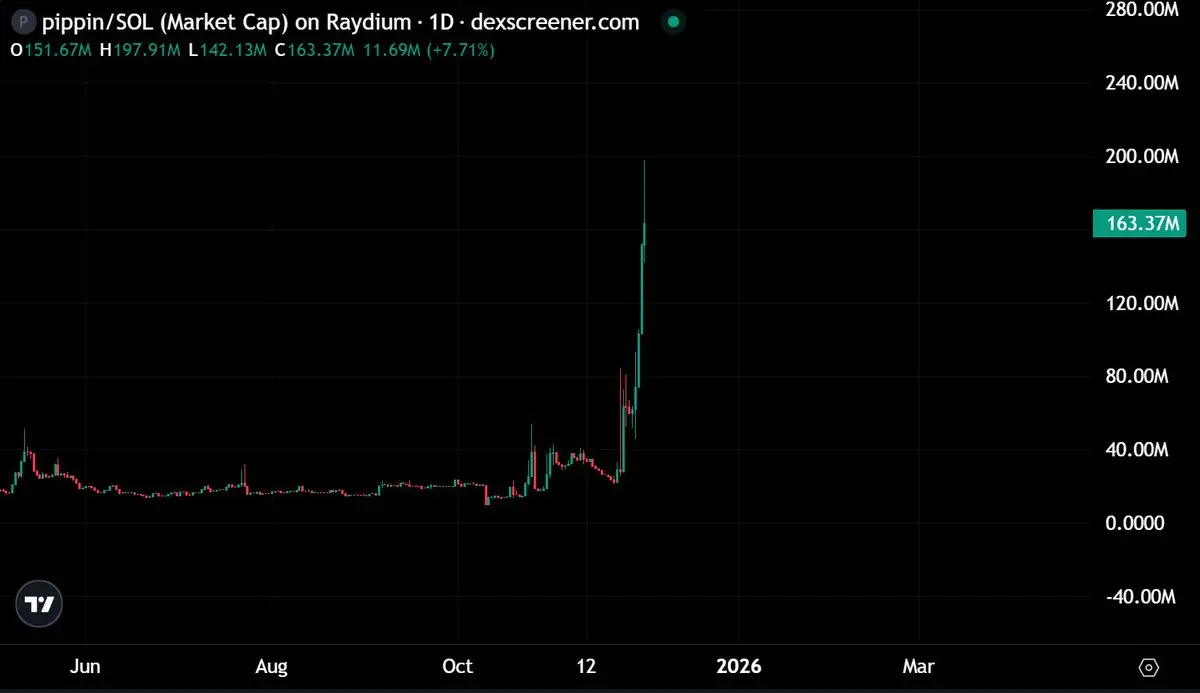1200x693 pixels.
Task: Click the Aug label on time axis
Action: [x=271, y=666]
